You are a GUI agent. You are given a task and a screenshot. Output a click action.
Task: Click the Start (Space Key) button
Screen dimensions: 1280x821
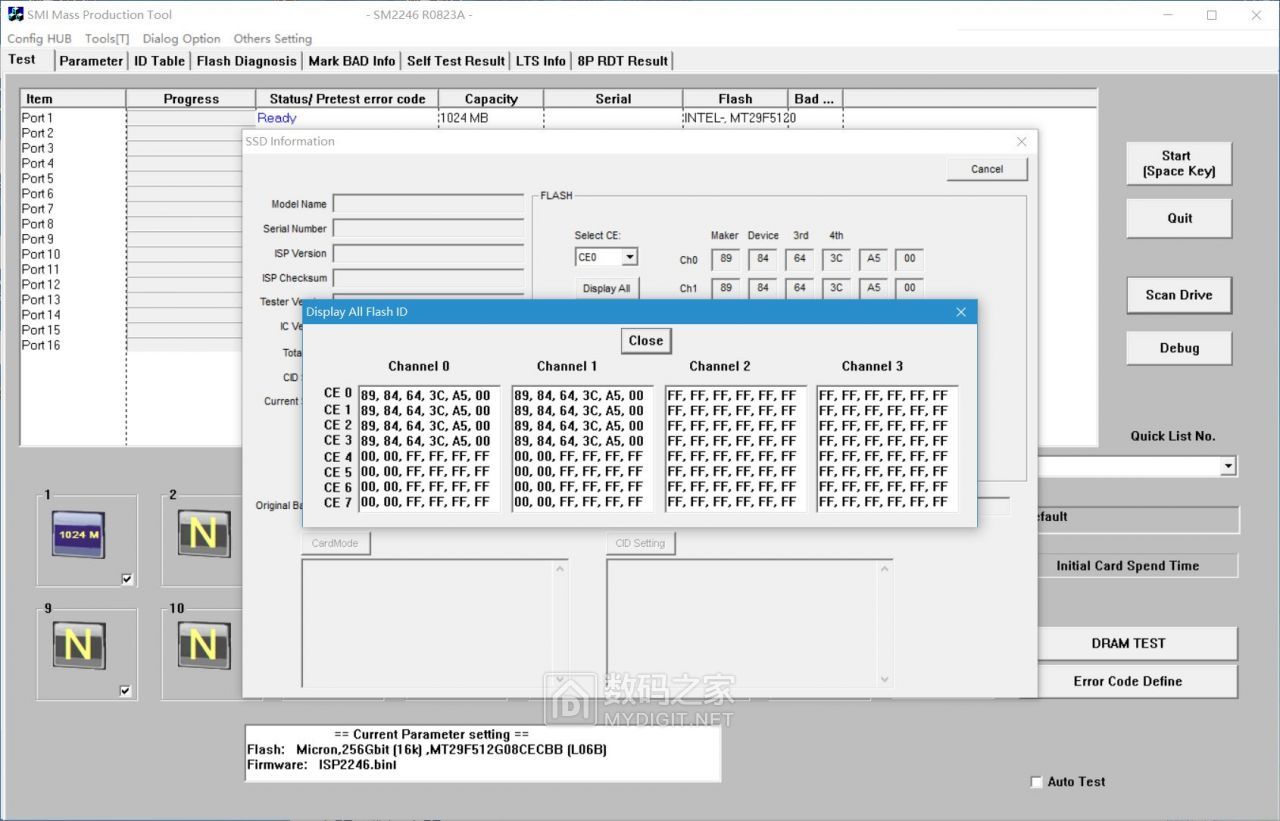(x=1179, y=163)
